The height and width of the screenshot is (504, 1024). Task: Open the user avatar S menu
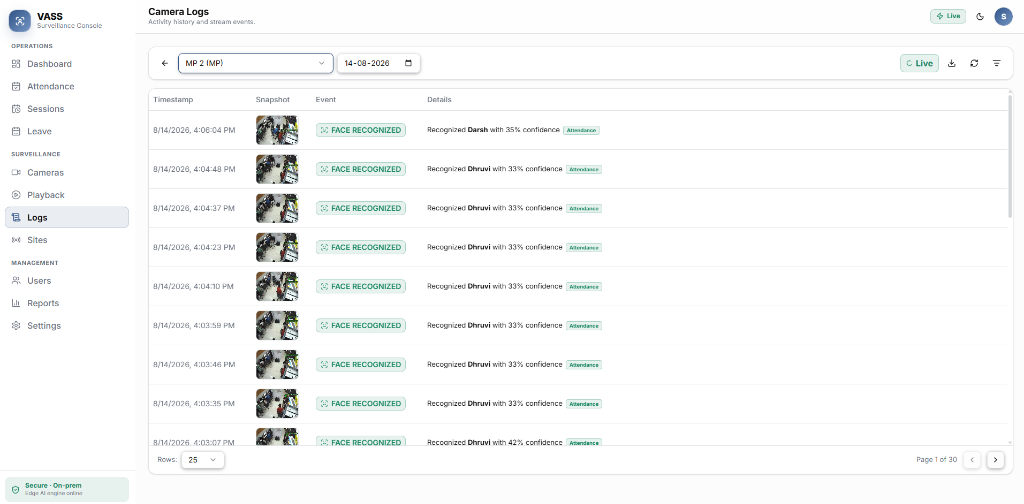coord(1004,16)
